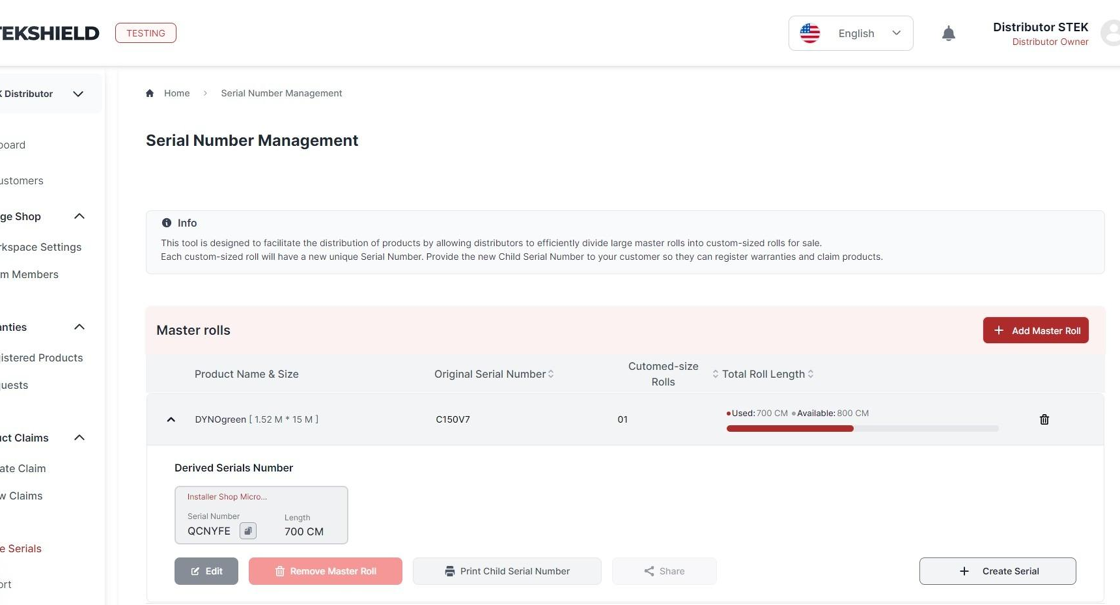Collapse the DYNOgreen master roll row
Viewport: 1120px width, 605px height.
click(171, 419)
